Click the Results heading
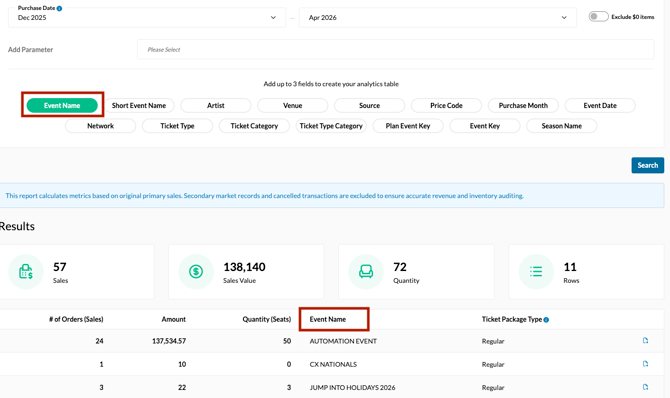Screen dimensions: 670x398 17,226
